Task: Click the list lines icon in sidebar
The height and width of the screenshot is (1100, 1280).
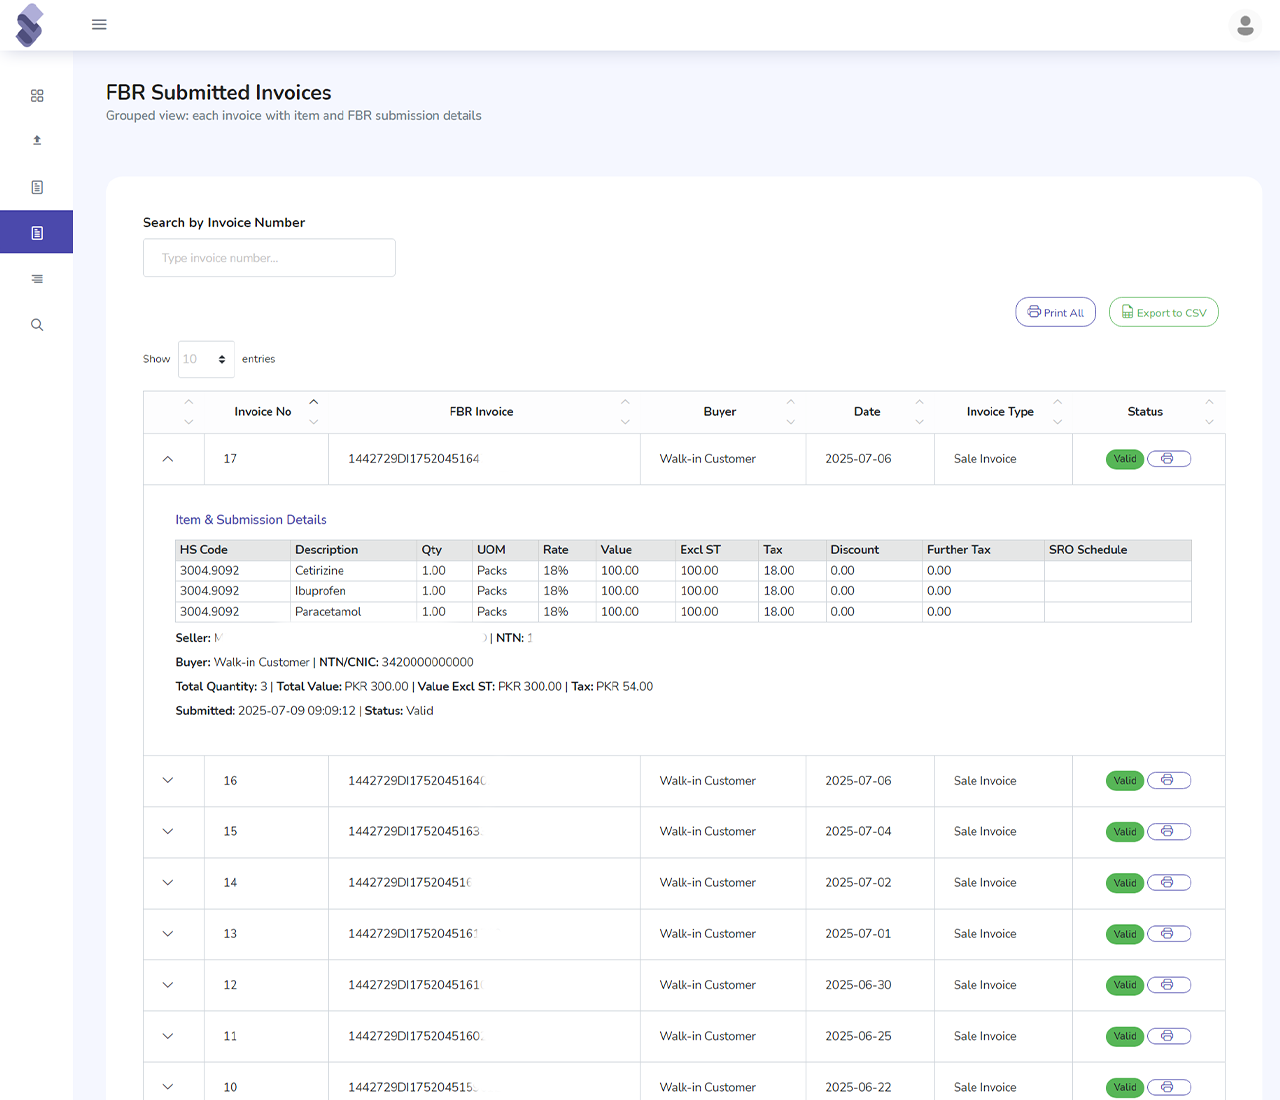Action: [37, 279]
